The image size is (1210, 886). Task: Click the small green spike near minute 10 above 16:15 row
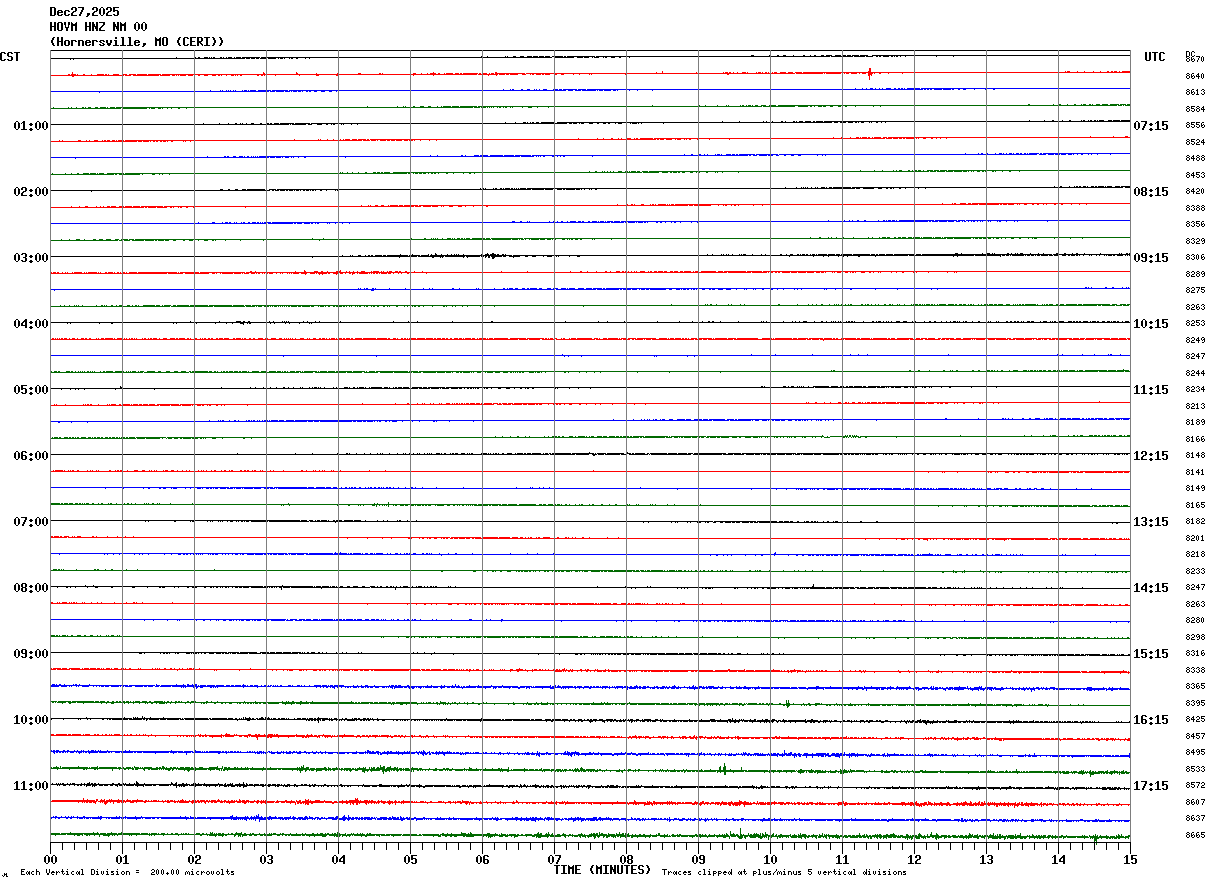788,703
